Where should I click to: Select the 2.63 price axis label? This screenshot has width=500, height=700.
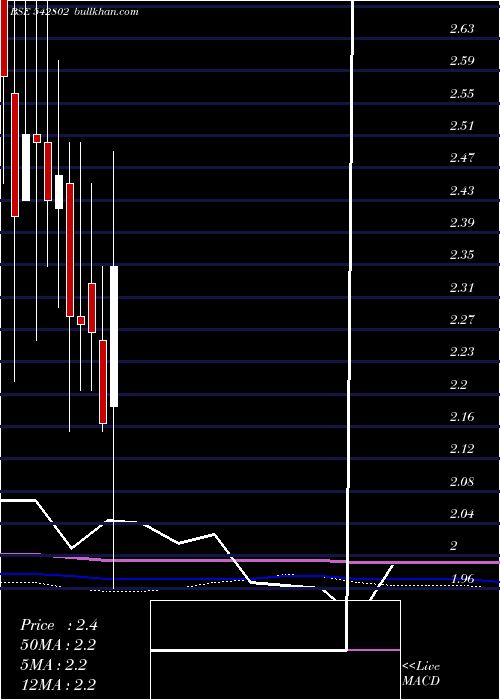point(462,29)
